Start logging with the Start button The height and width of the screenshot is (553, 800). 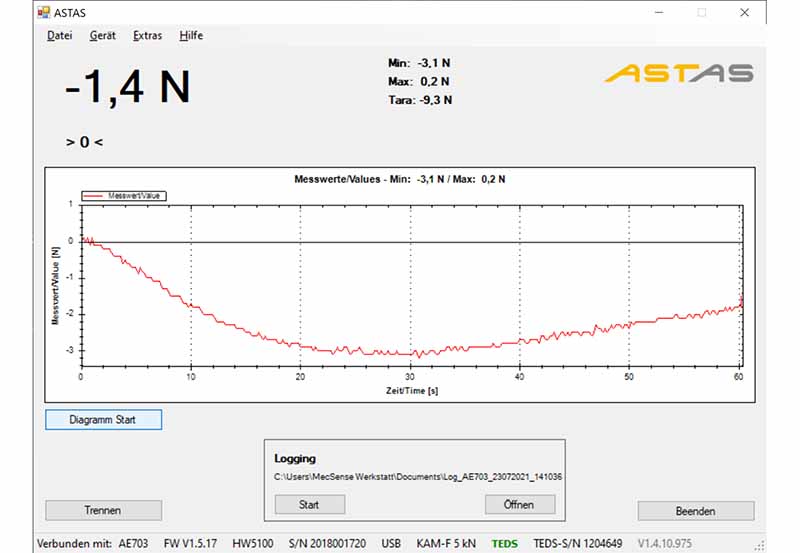pos(309,505)
